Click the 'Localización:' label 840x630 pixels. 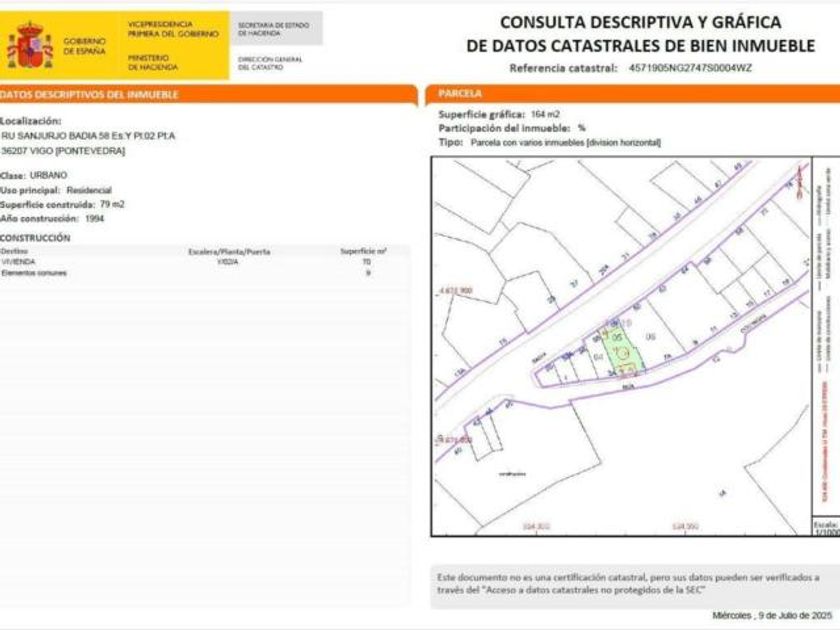[x=31, y=121]
